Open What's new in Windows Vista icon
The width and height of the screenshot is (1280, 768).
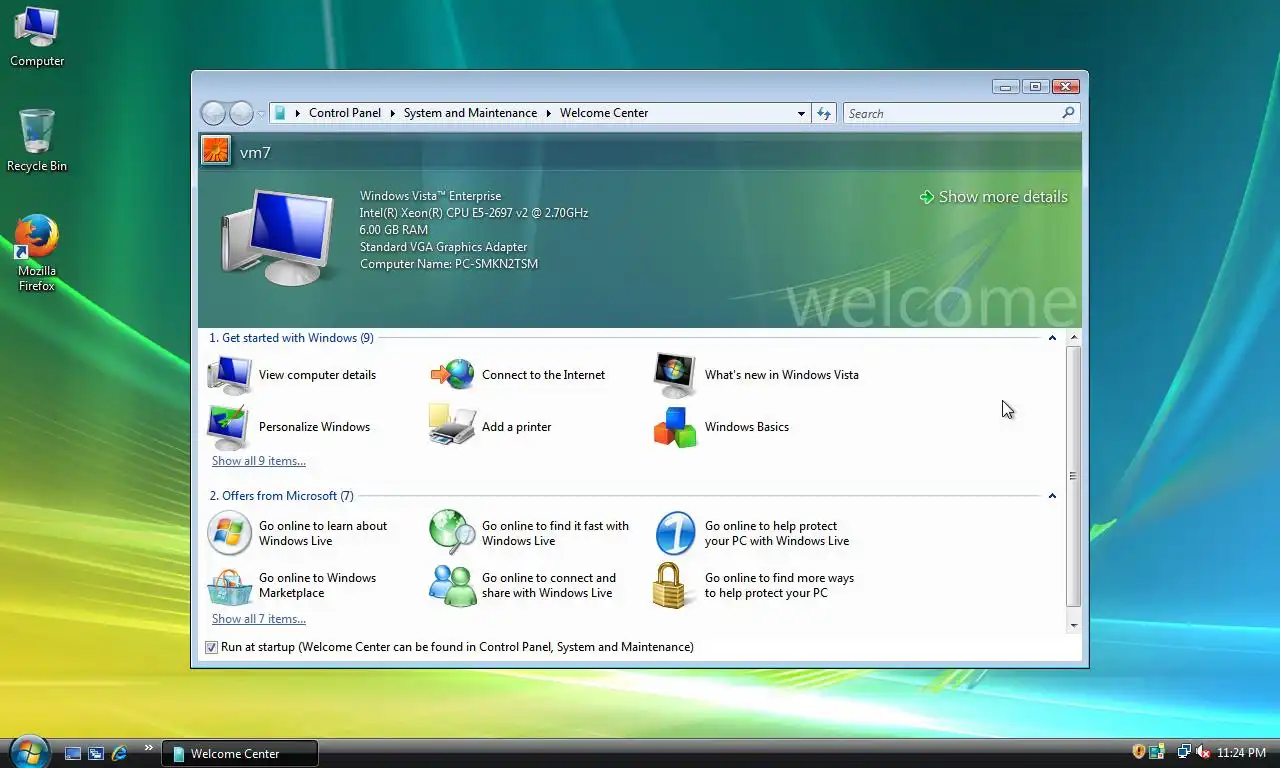point(675,375)
